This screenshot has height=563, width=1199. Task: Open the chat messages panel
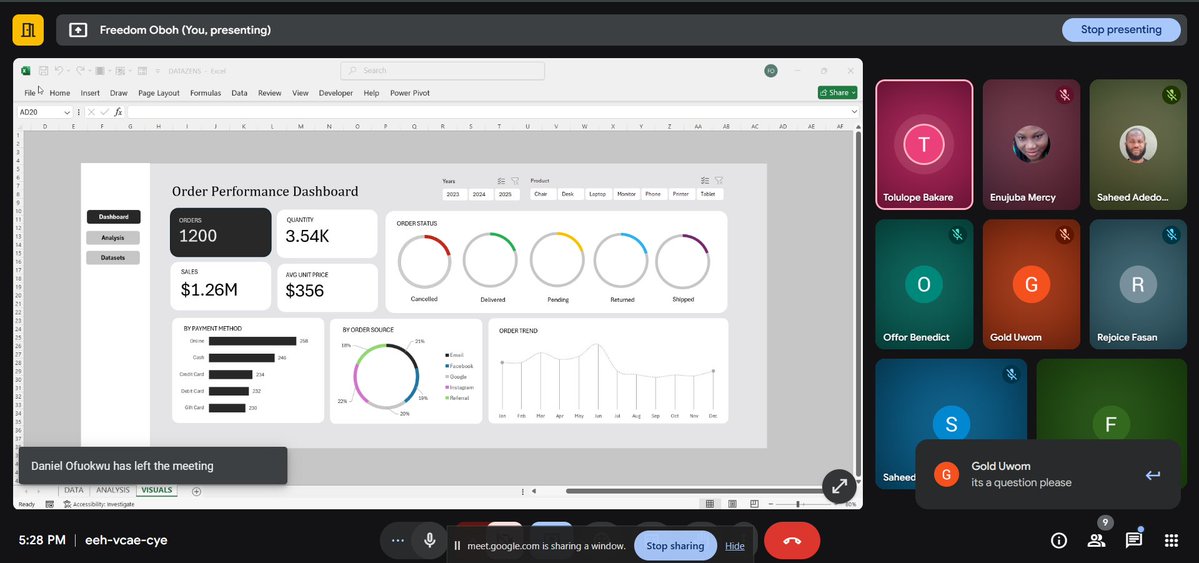point(1134,540)
